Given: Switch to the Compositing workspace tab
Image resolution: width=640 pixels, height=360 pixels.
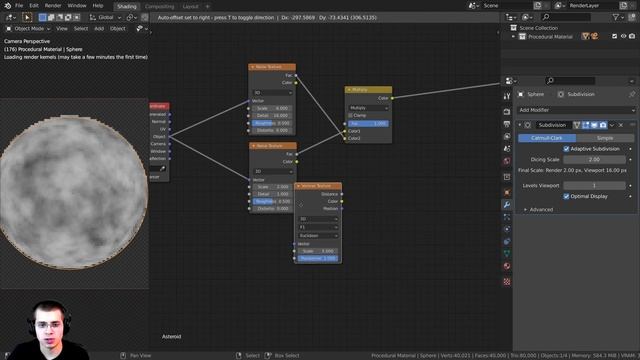Looking at the screenshot, I should [159, 7].
